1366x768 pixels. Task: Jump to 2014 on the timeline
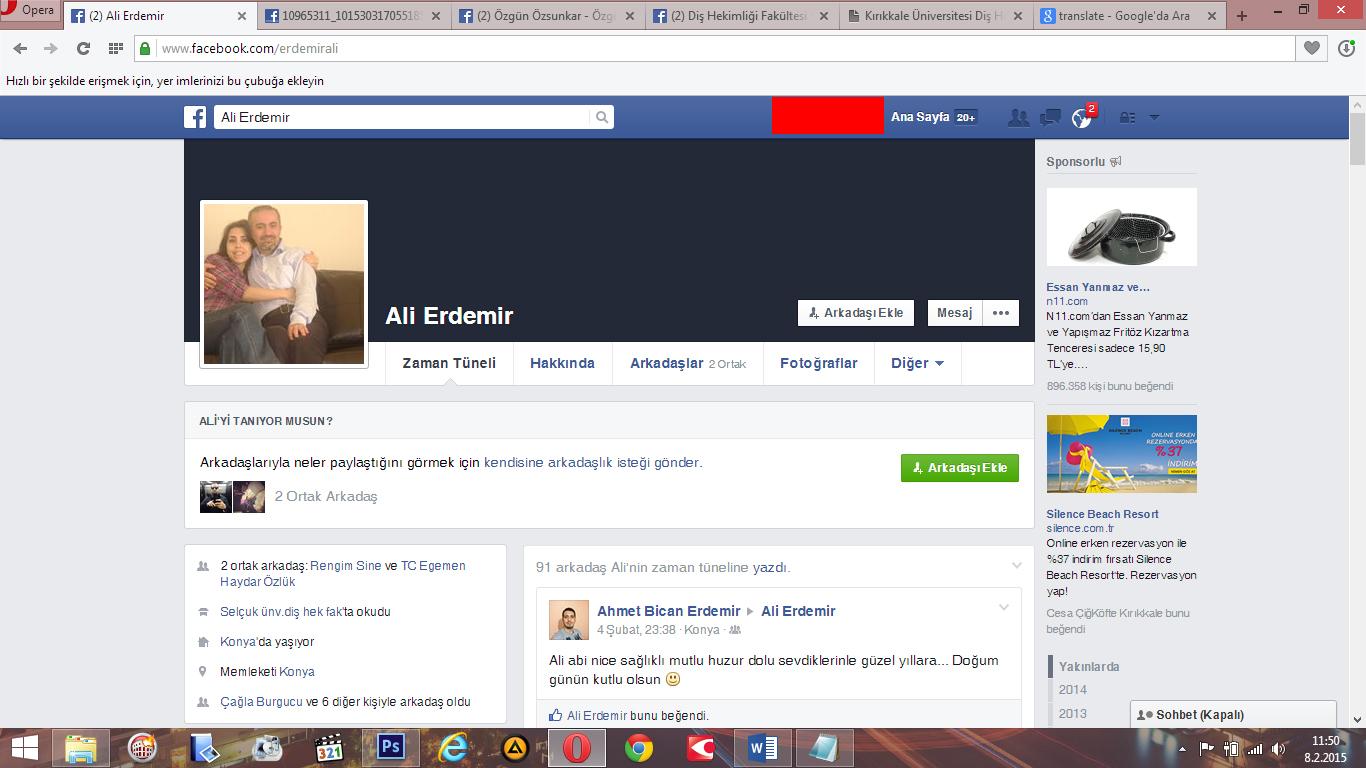pos(1073,689)
